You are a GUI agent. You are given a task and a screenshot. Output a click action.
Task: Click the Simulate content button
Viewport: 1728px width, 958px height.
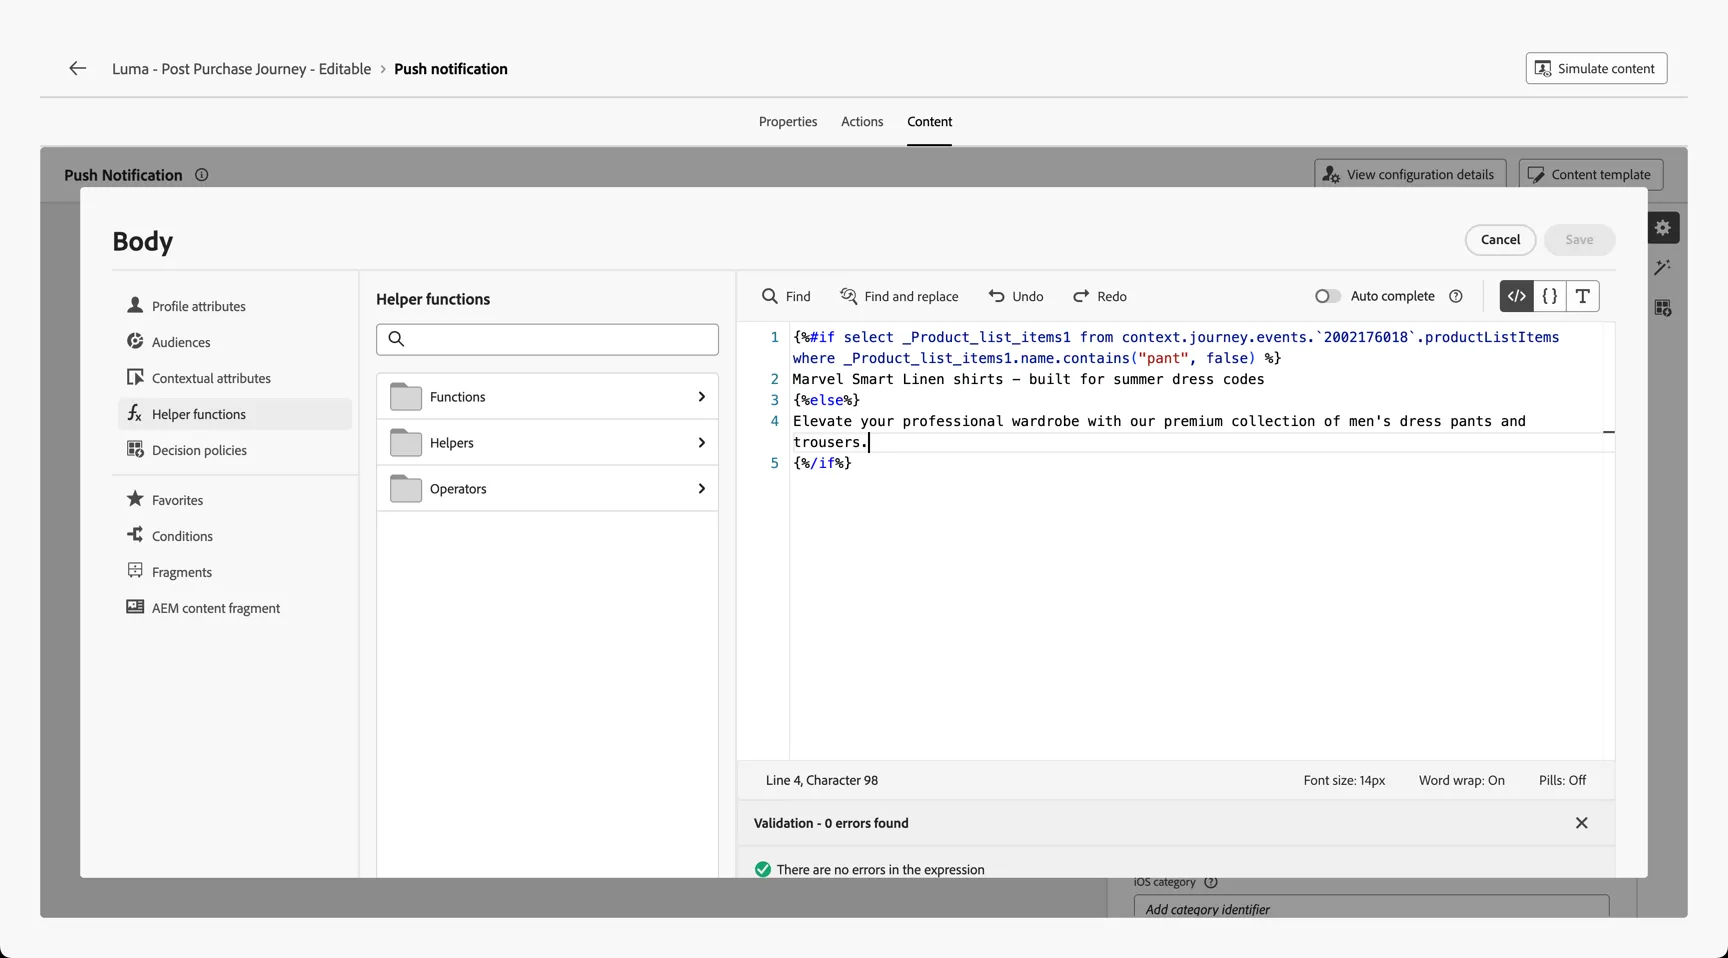point(1596,68)
